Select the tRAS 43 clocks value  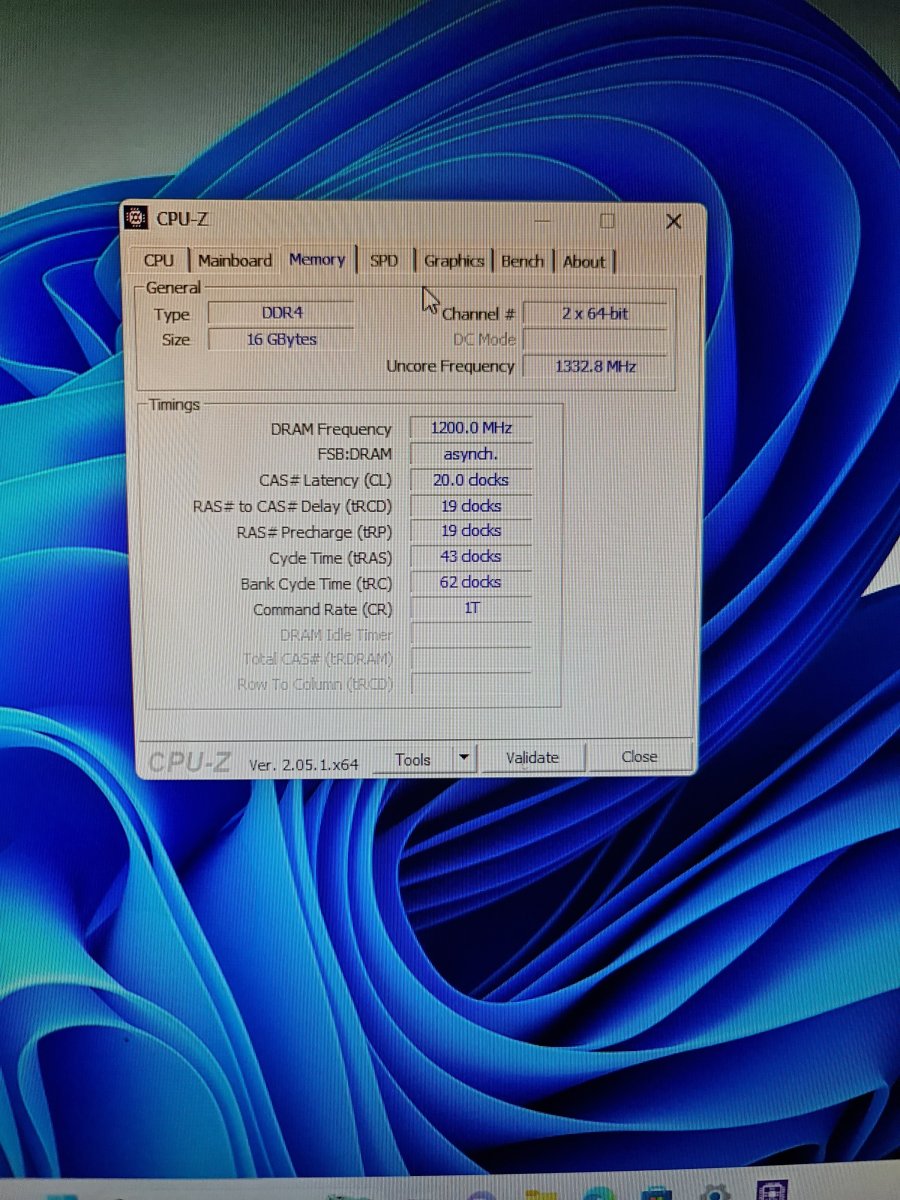(471, 557)
